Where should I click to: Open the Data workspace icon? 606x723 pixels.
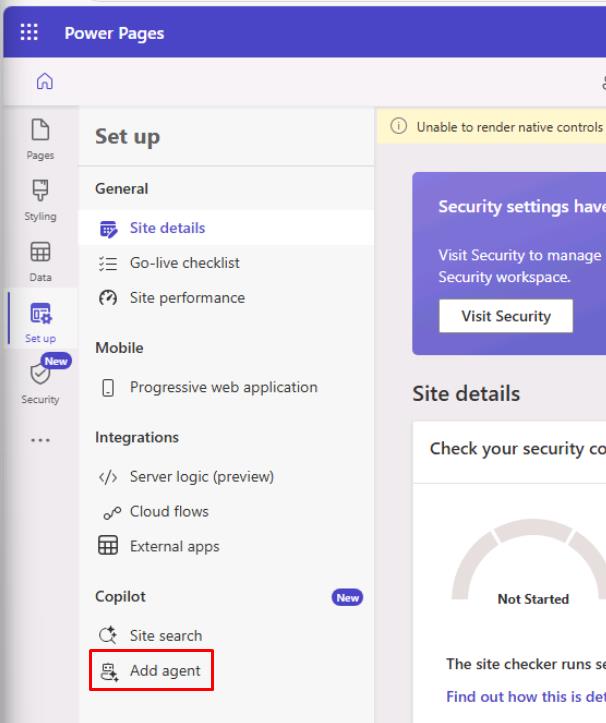(40, 252)
